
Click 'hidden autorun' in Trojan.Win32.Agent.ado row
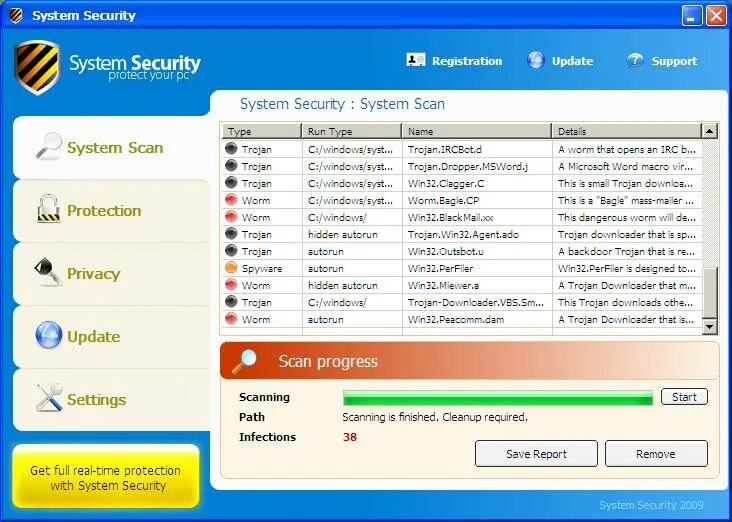tap(343, 234)
